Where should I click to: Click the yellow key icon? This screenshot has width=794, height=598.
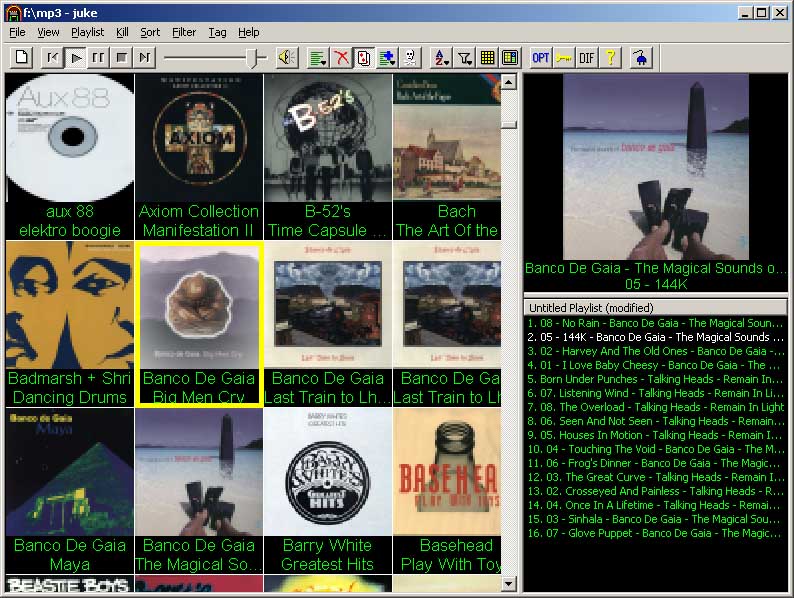click(x=564, y=58)
